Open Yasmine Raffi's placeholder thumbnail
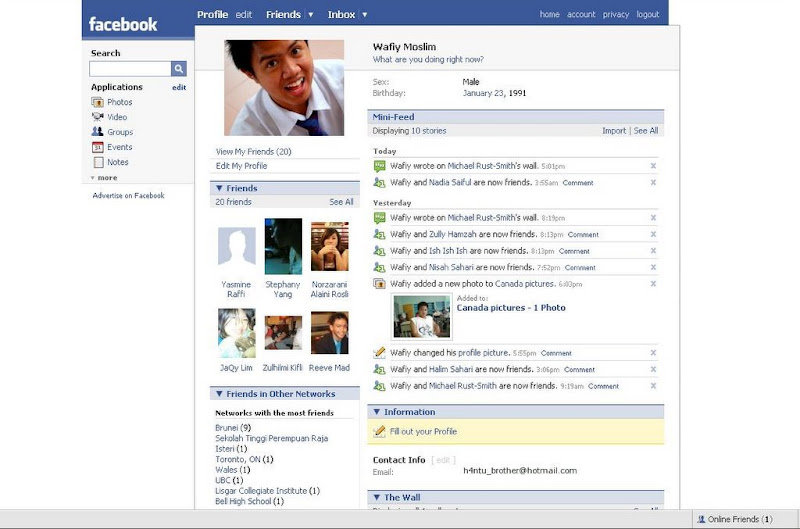The image size is (800, 529). pyautogui.click(x=237, y=246)
